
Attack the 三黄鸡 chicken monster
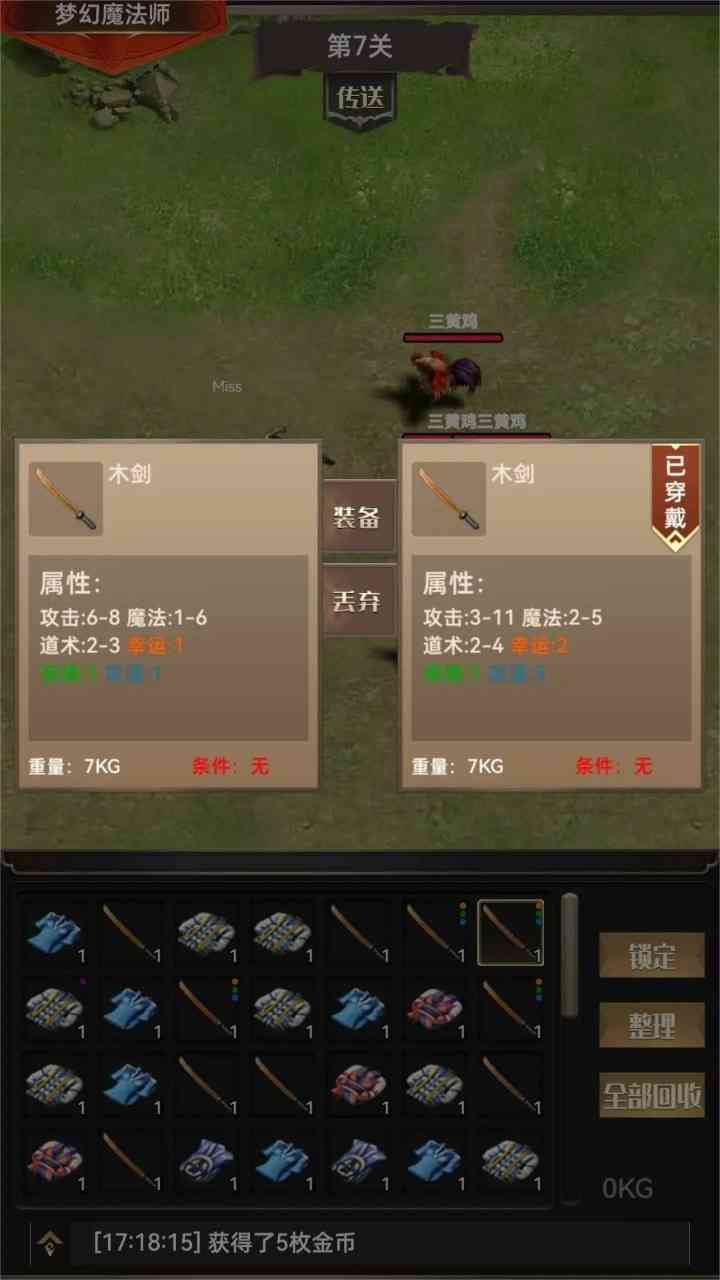tap(447, 375)
